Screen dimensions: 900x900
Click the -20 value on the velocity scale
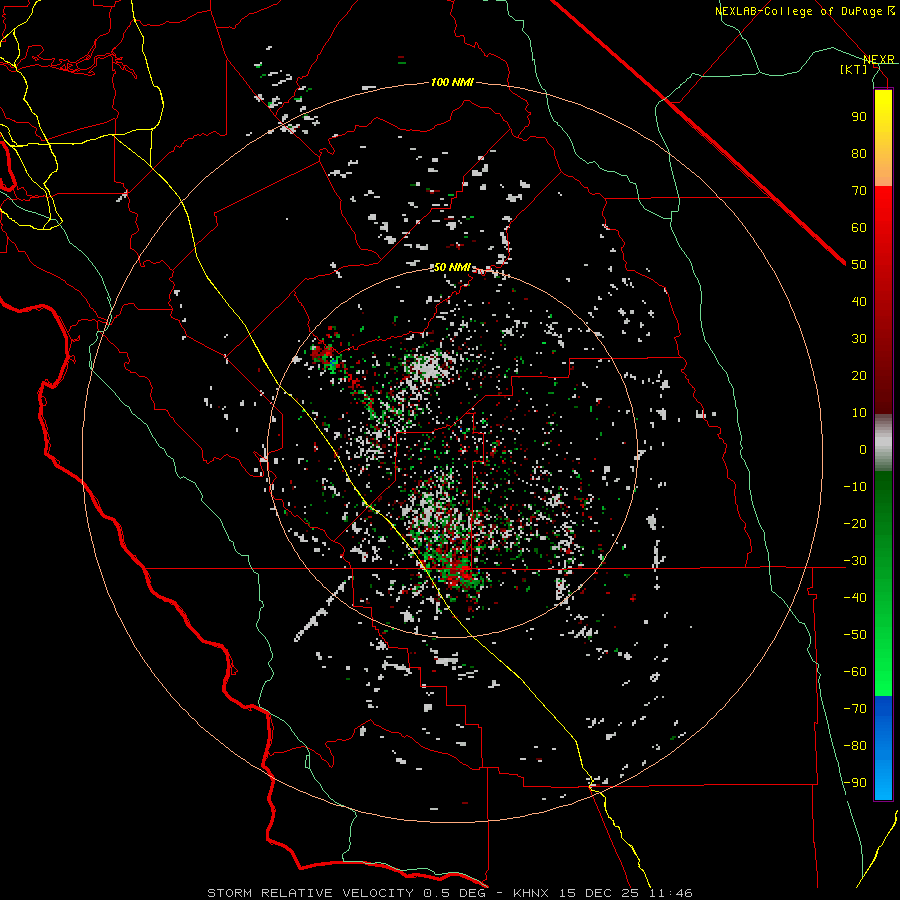click(855, 524)
